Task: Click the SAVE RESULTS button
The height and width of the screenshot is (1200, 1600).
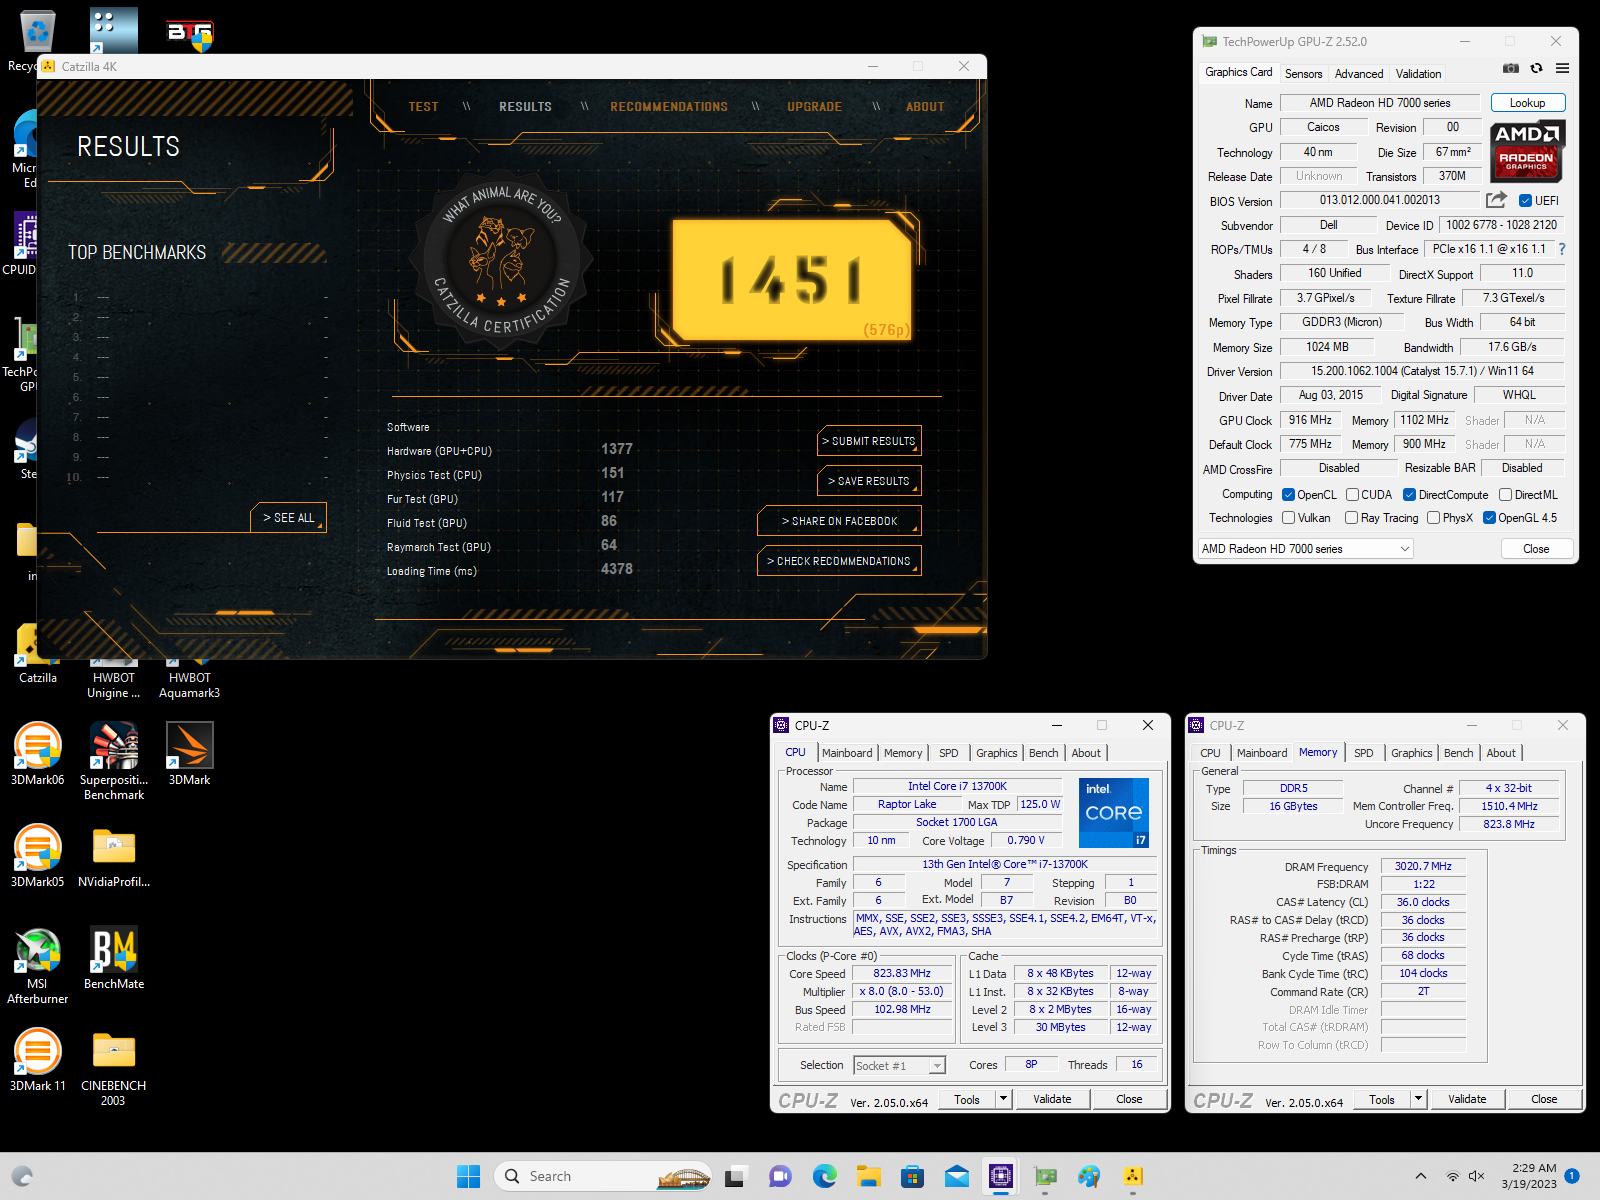Action: (868, 481)
